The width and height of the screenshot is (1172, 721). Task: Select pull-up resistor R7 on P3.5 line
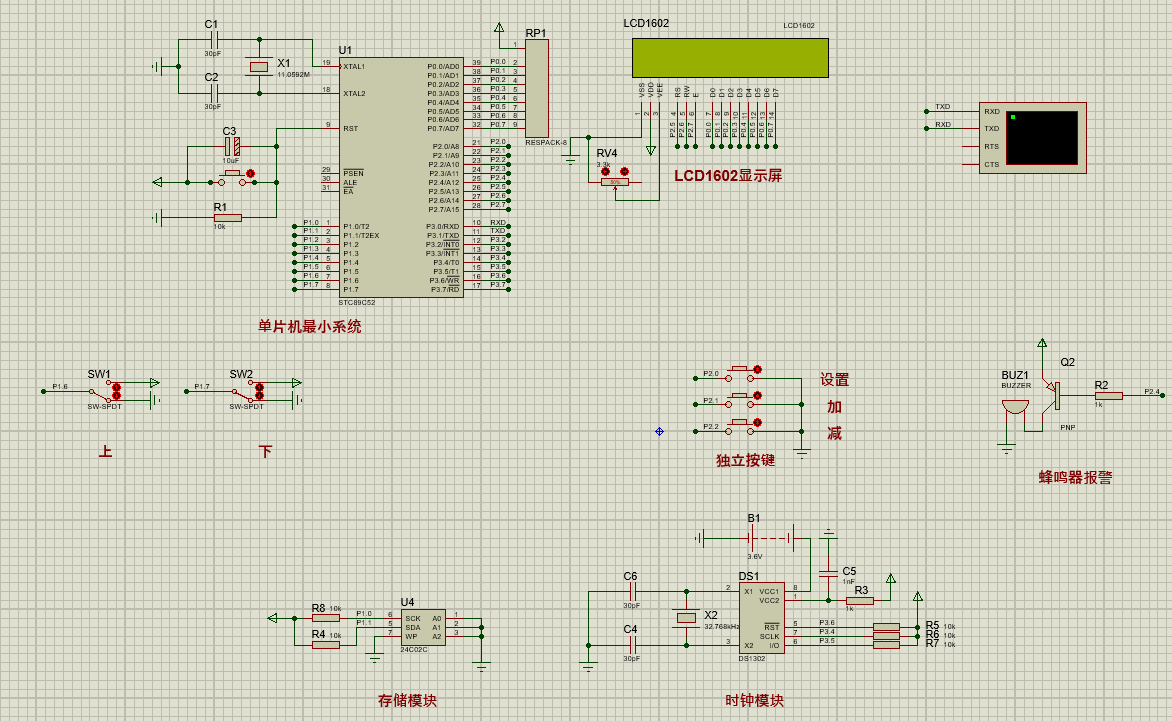pos(886,644)
